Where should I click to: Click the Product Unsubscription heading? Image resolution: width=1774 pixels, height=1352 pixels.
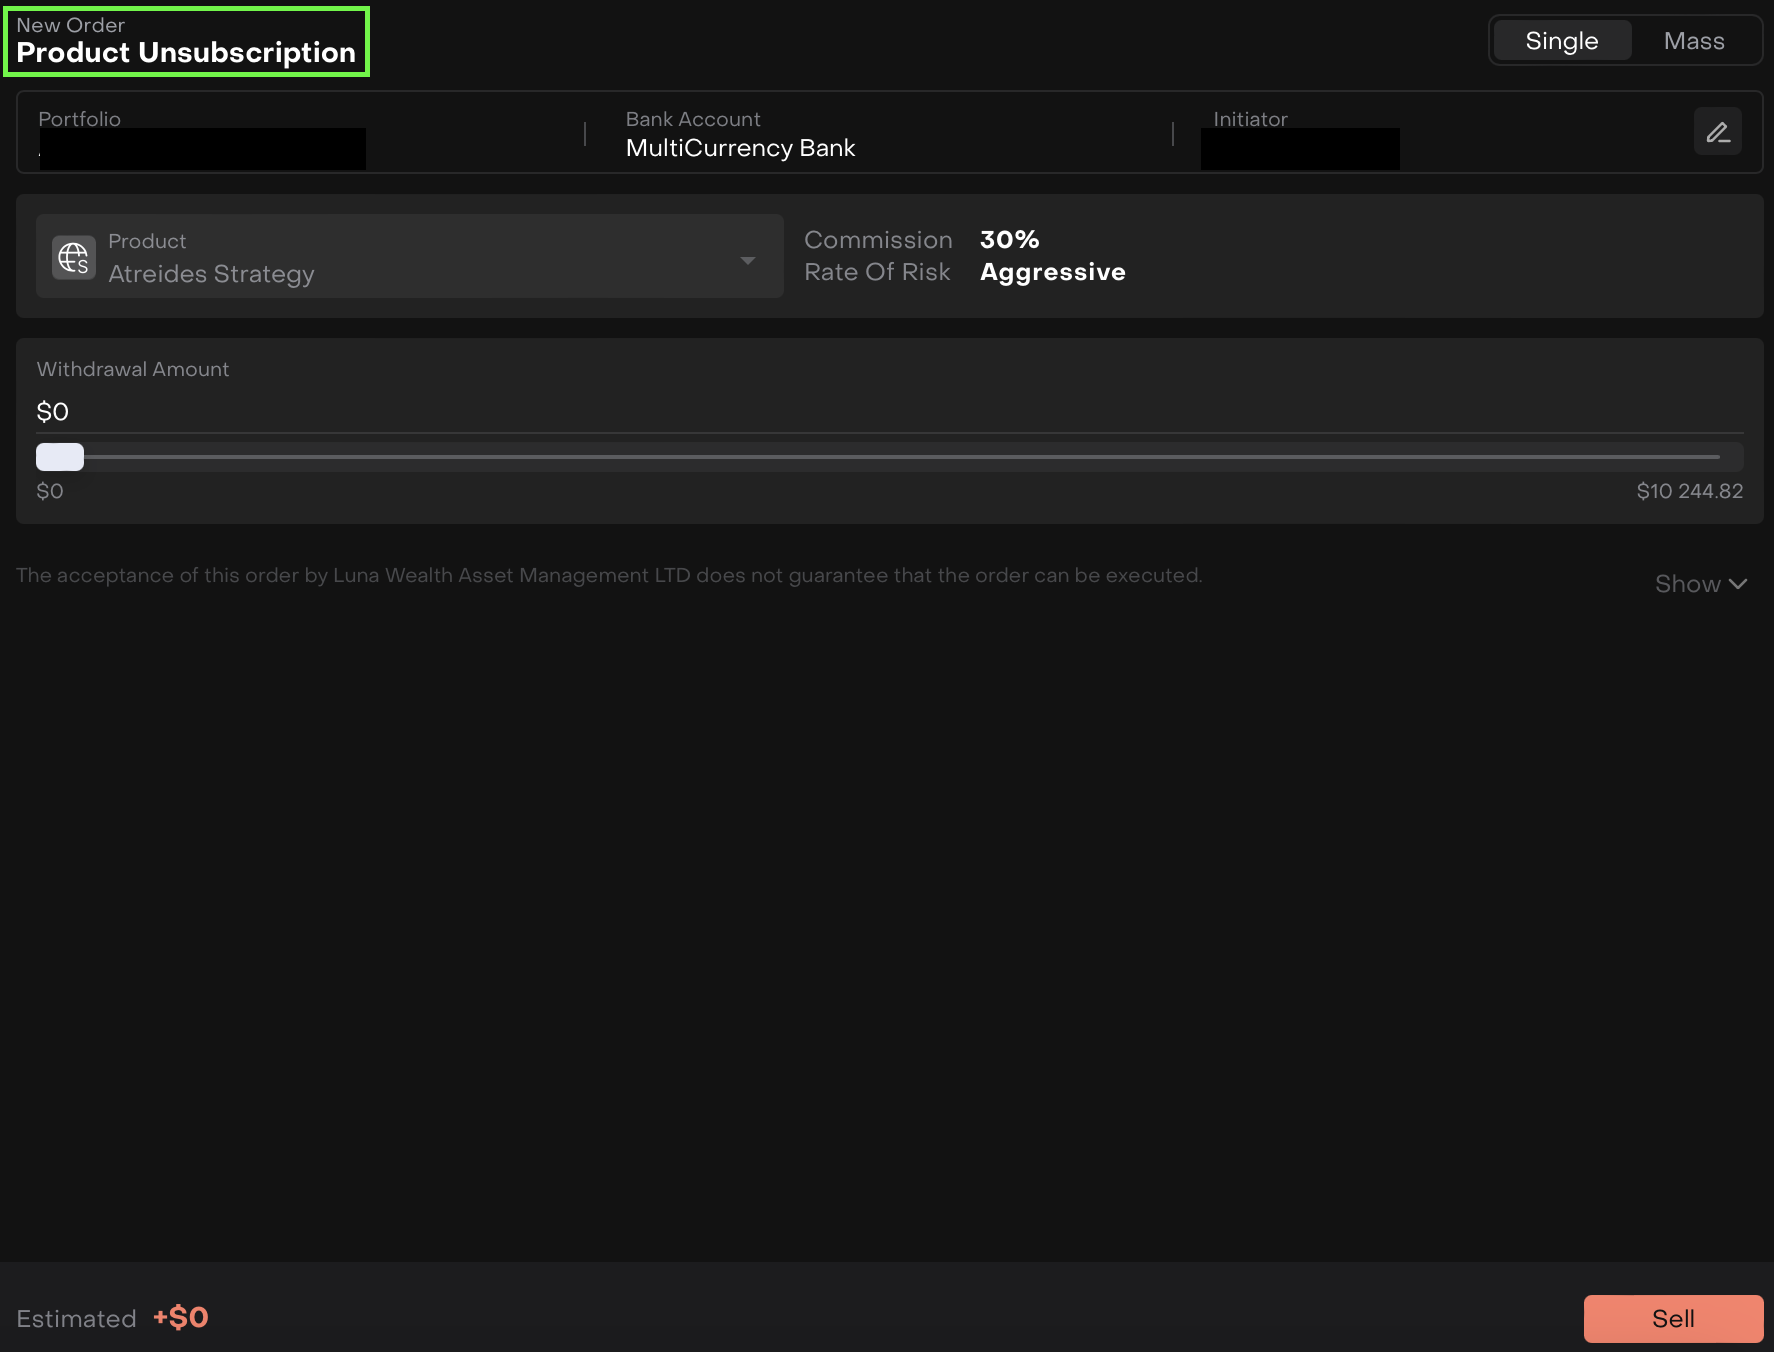186,53
